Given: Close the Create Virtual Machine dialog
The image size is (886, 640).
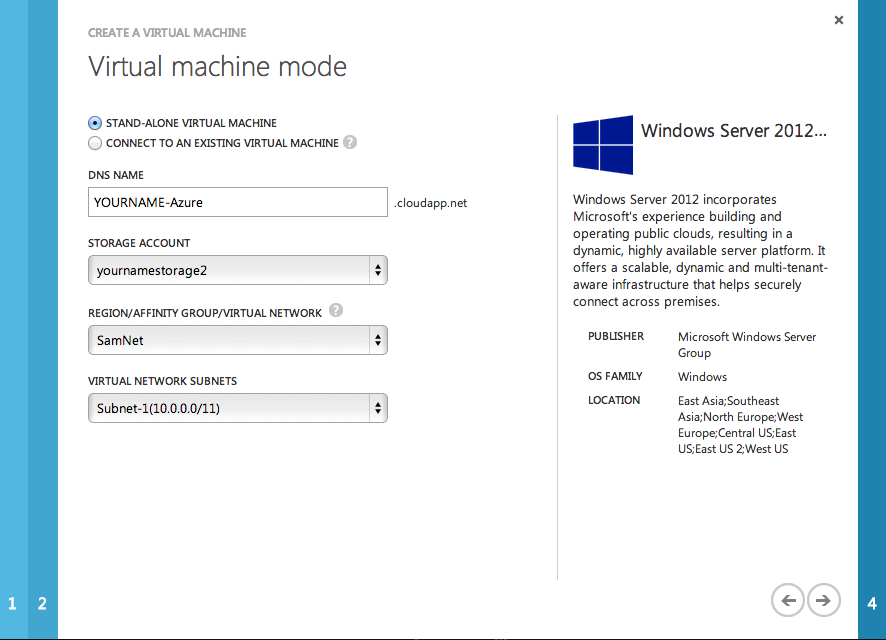Looking at the screenshot, I should click(x=839, y=20).
